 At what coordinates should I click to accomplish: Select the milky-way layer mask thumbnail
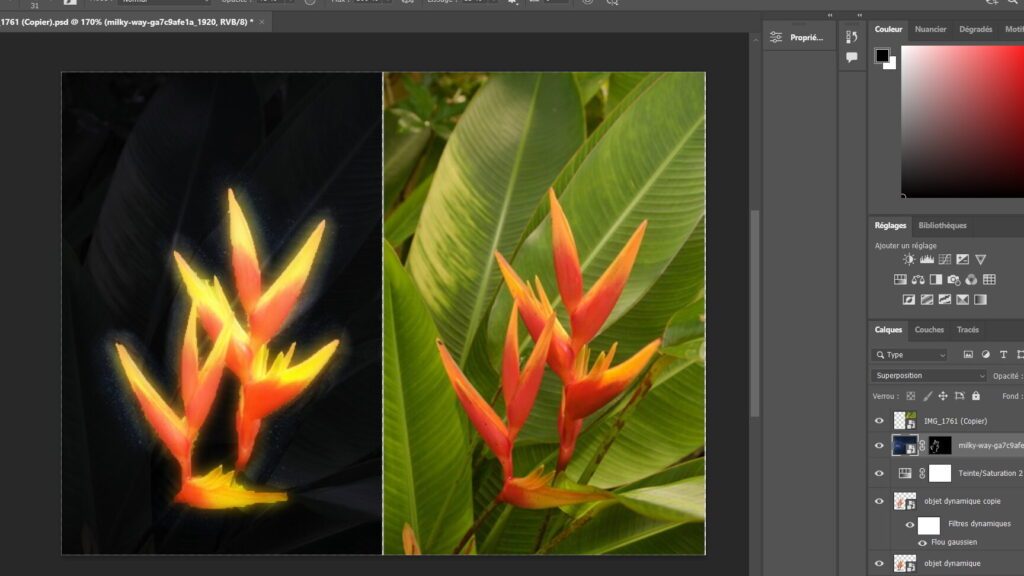tap(940, 445)
